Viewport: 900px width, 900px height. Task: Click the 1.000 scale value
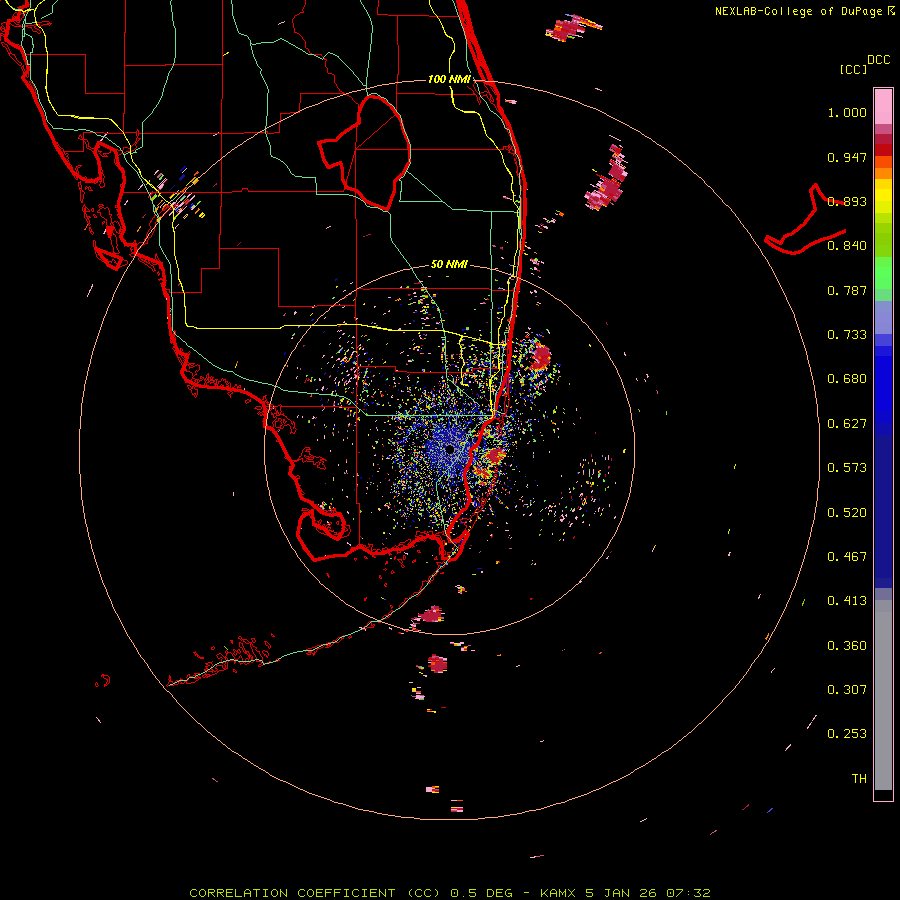[847, 112]
